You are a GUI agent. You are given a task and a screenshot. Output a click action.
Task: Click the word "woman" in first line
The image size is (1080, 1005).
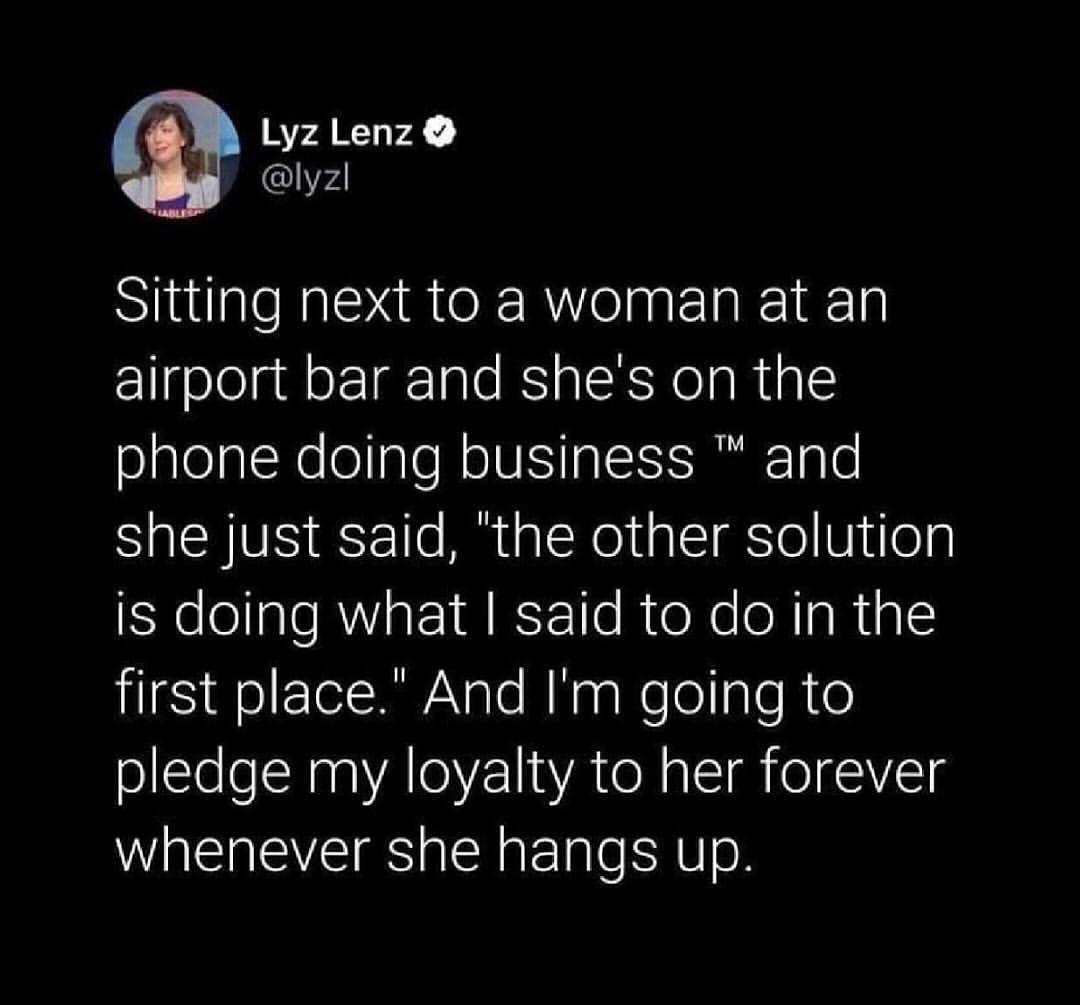(x=643, y=304)
